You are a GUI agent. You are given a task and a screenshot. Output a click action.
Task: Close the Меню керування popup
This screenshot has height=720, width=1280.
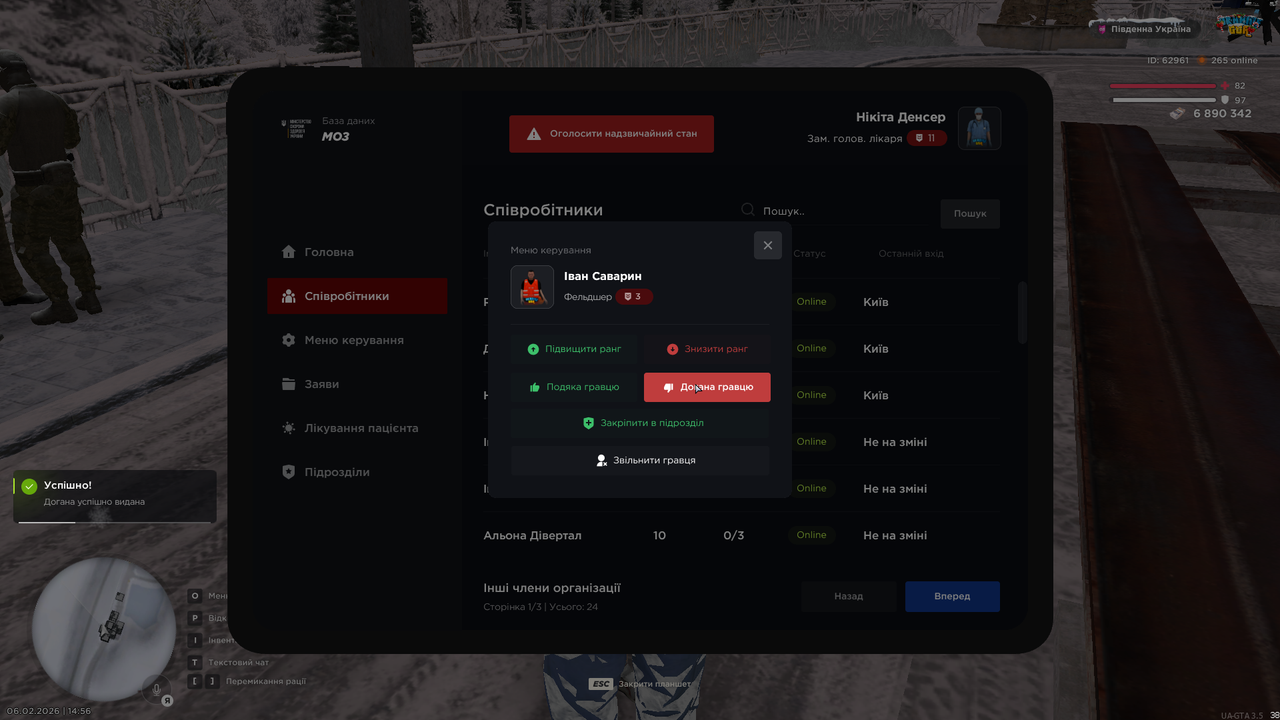click(768, 245)
